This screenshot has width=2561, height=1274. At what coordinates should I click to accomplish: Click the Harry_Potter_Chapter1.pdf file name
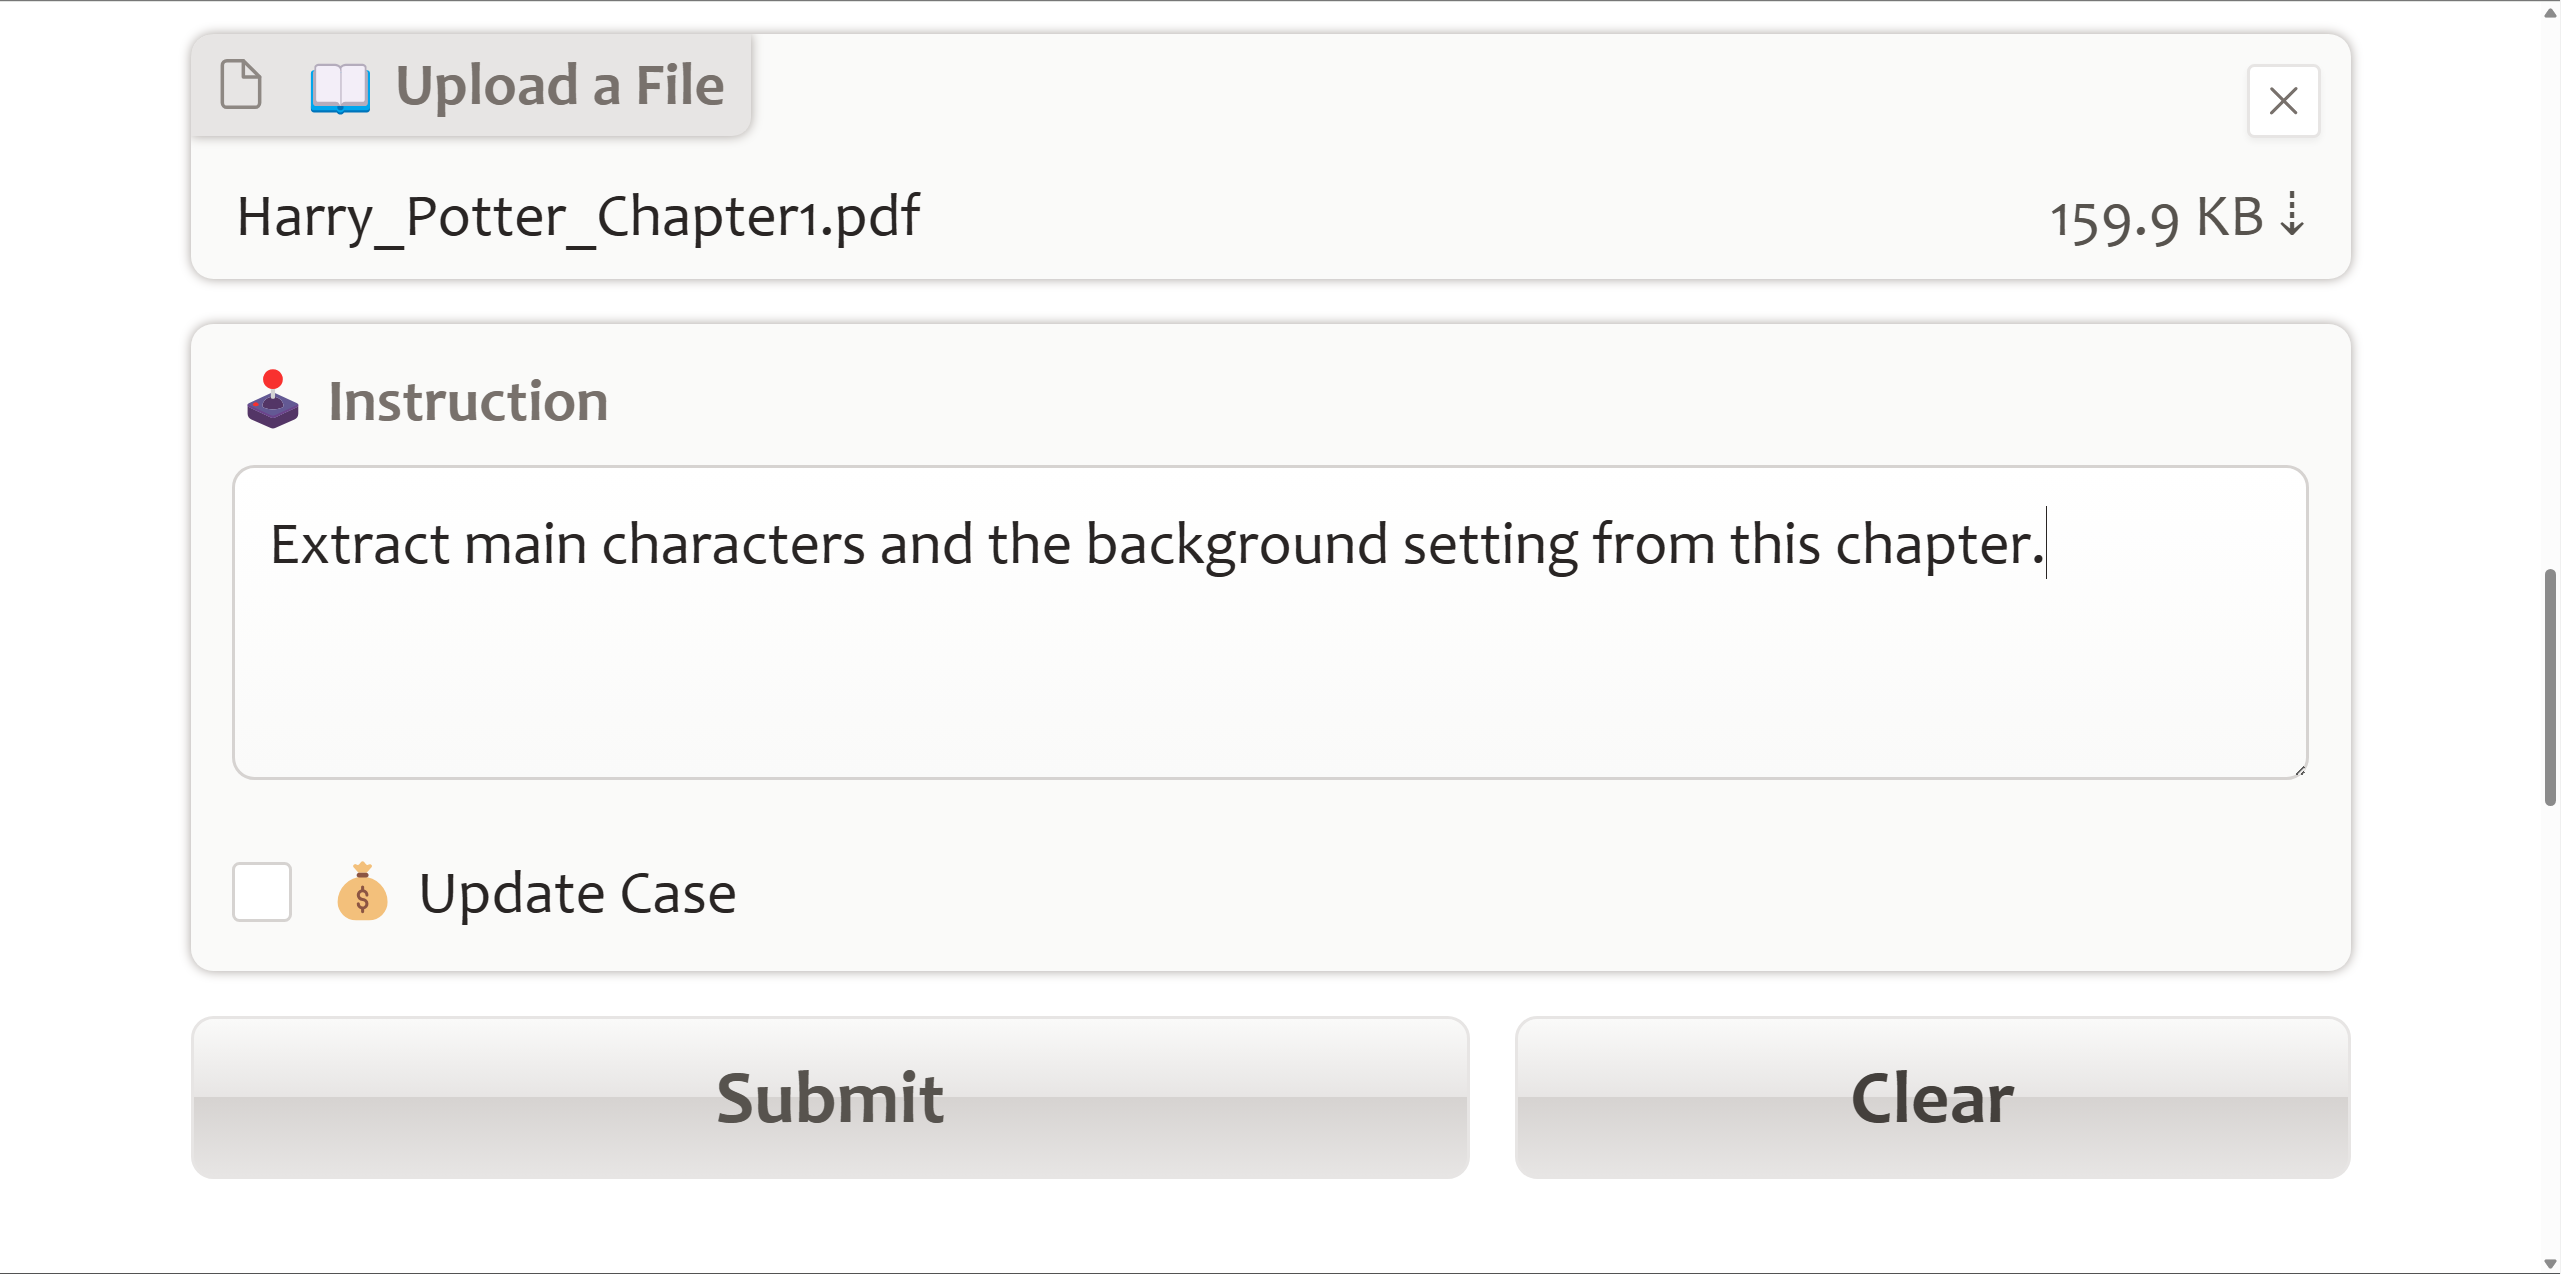578,217
